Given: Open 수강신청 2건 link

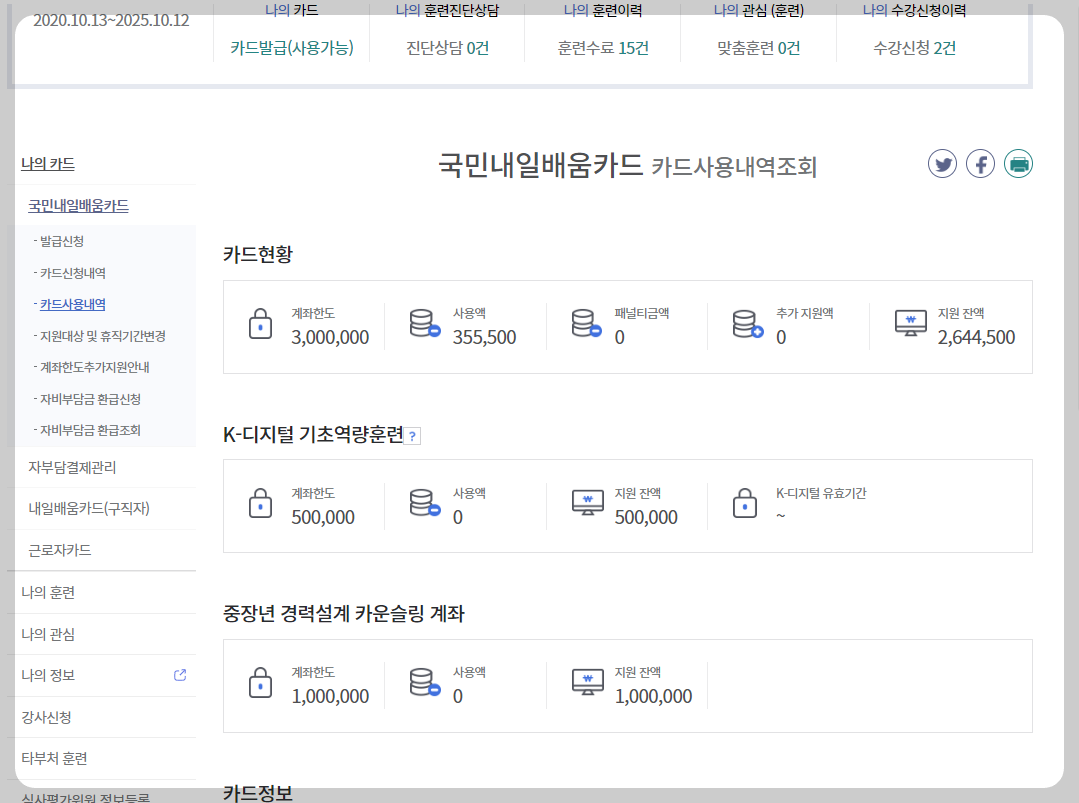Looking at the screenshot, I should [915, 47].
